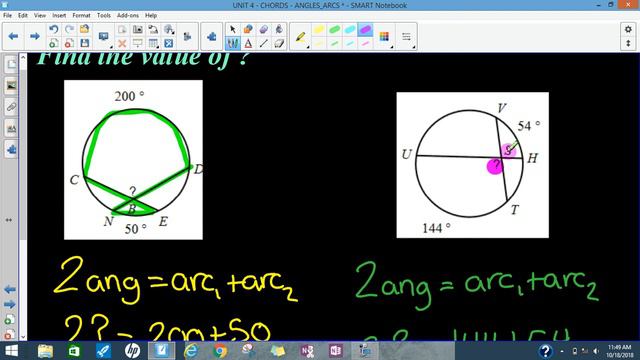Click the screen capture camera icon
Viewport: 640px width, 360px height.
tap(138, 29)
